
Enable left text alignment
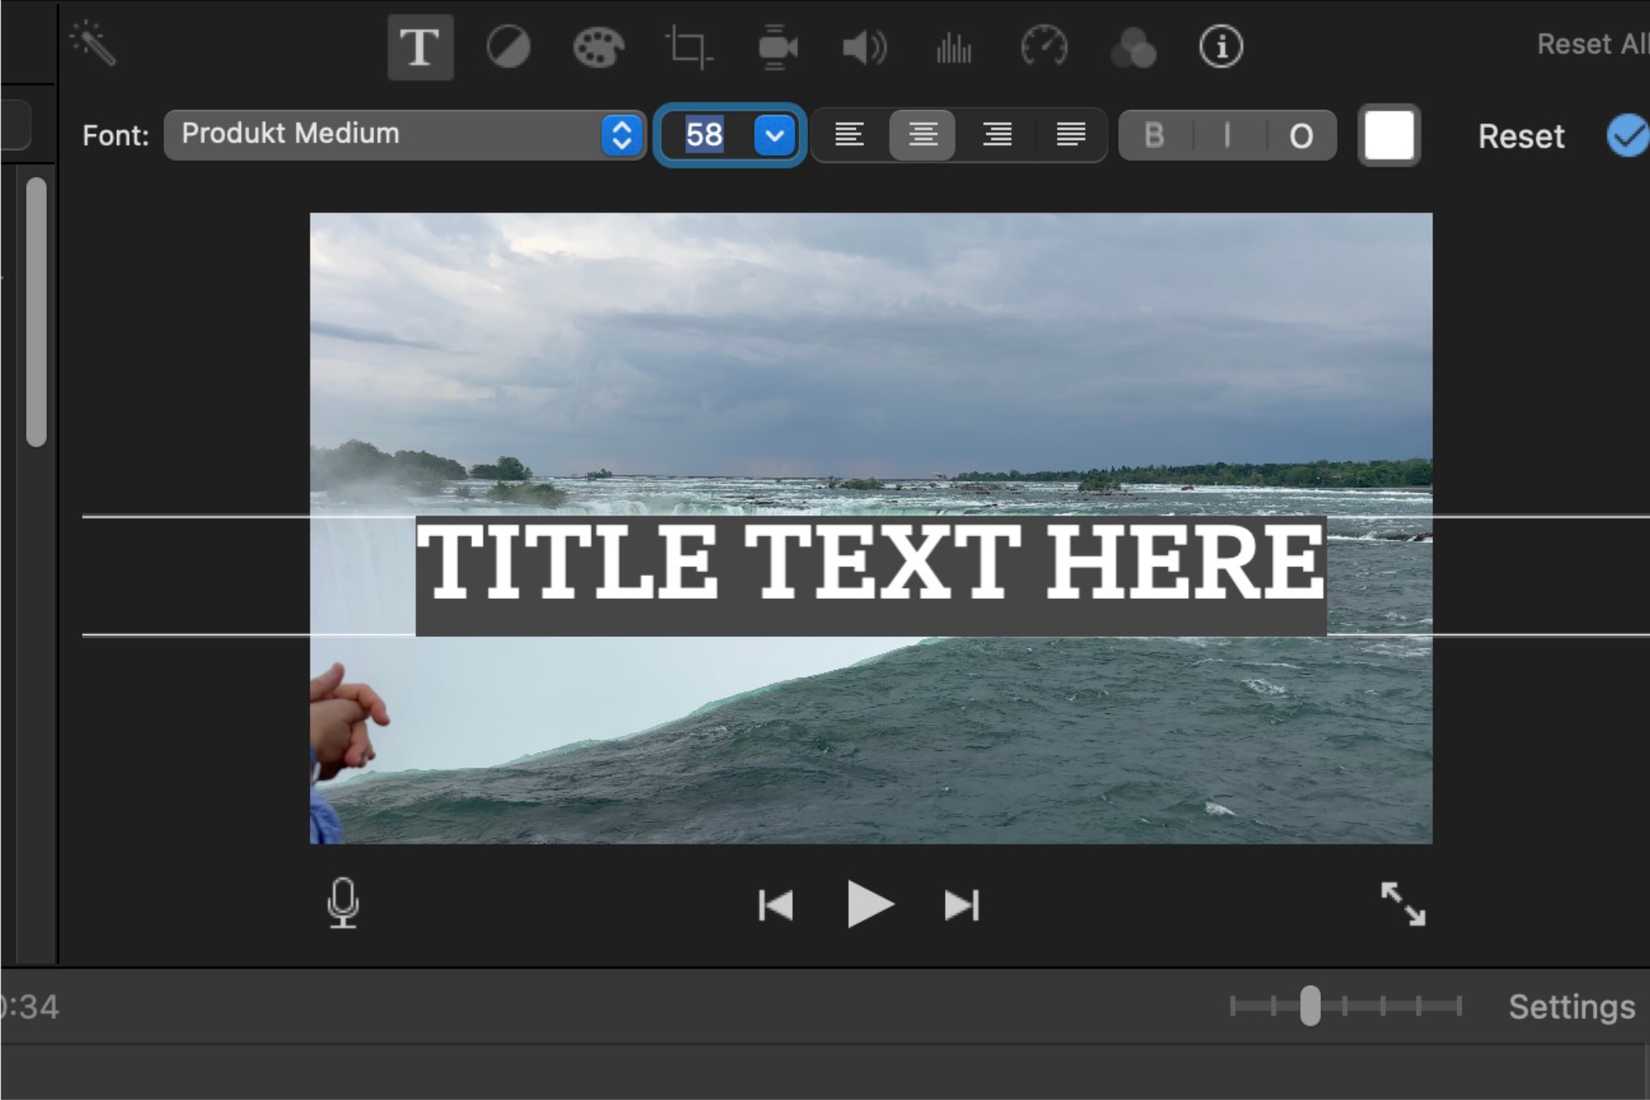[x=849, y=135]
